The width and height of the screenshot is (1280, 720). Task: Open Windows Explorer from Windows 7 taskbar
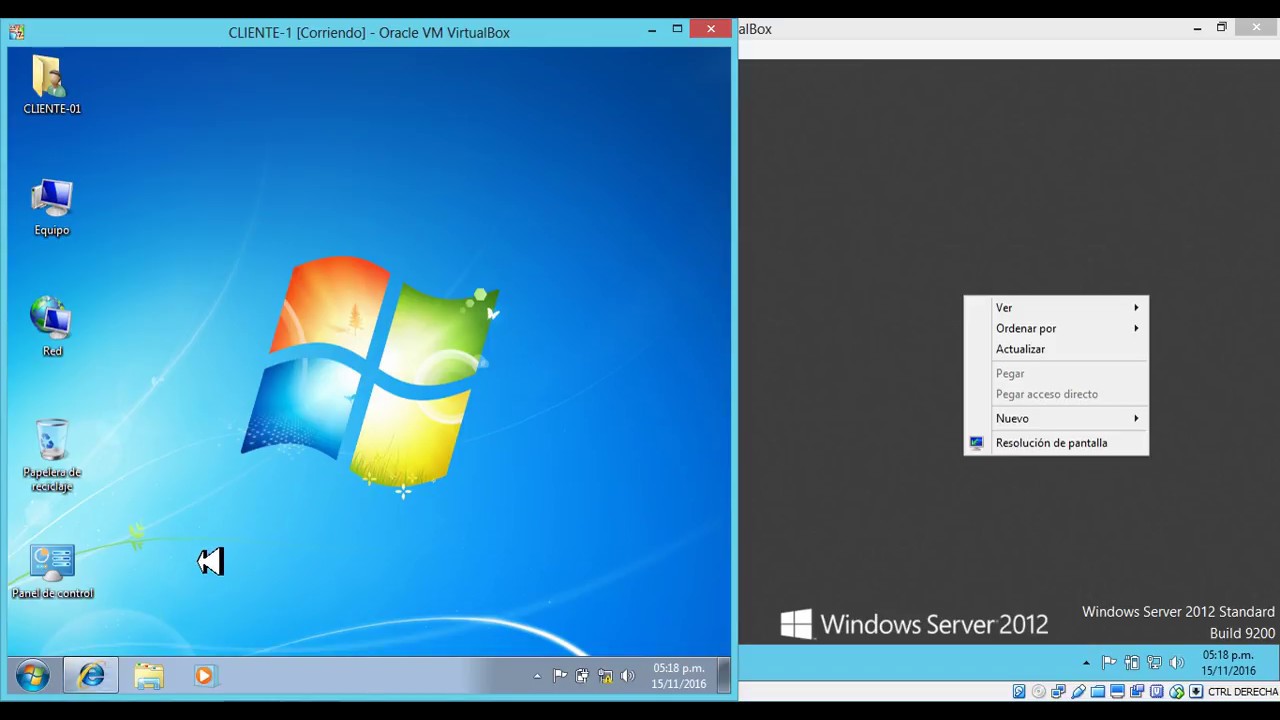(149, 676)
